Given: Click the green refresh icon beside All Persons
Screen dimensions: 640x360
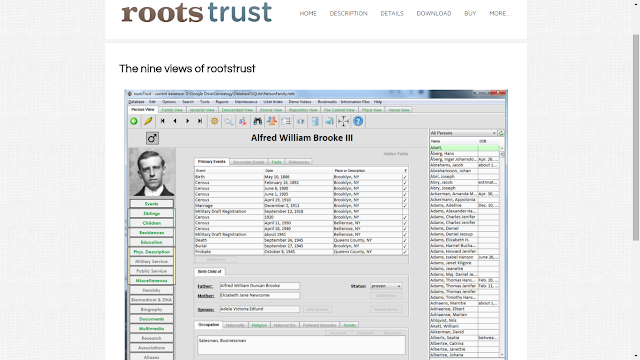Looking at the screenshot, I should point(501,133).
